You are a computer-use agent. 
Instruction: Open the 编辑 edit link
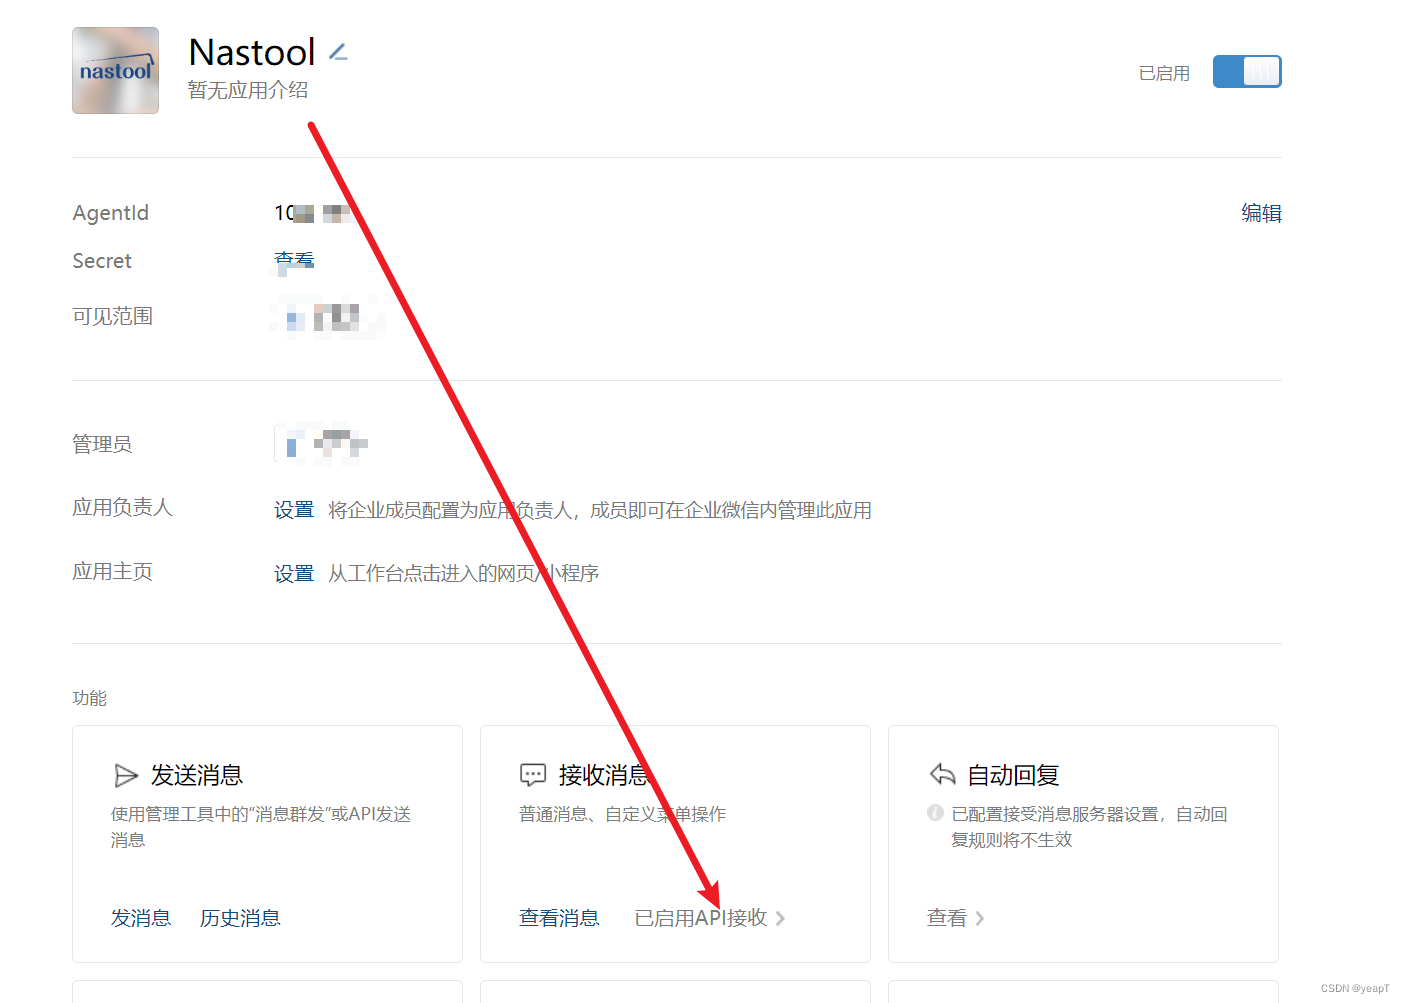1261,213
